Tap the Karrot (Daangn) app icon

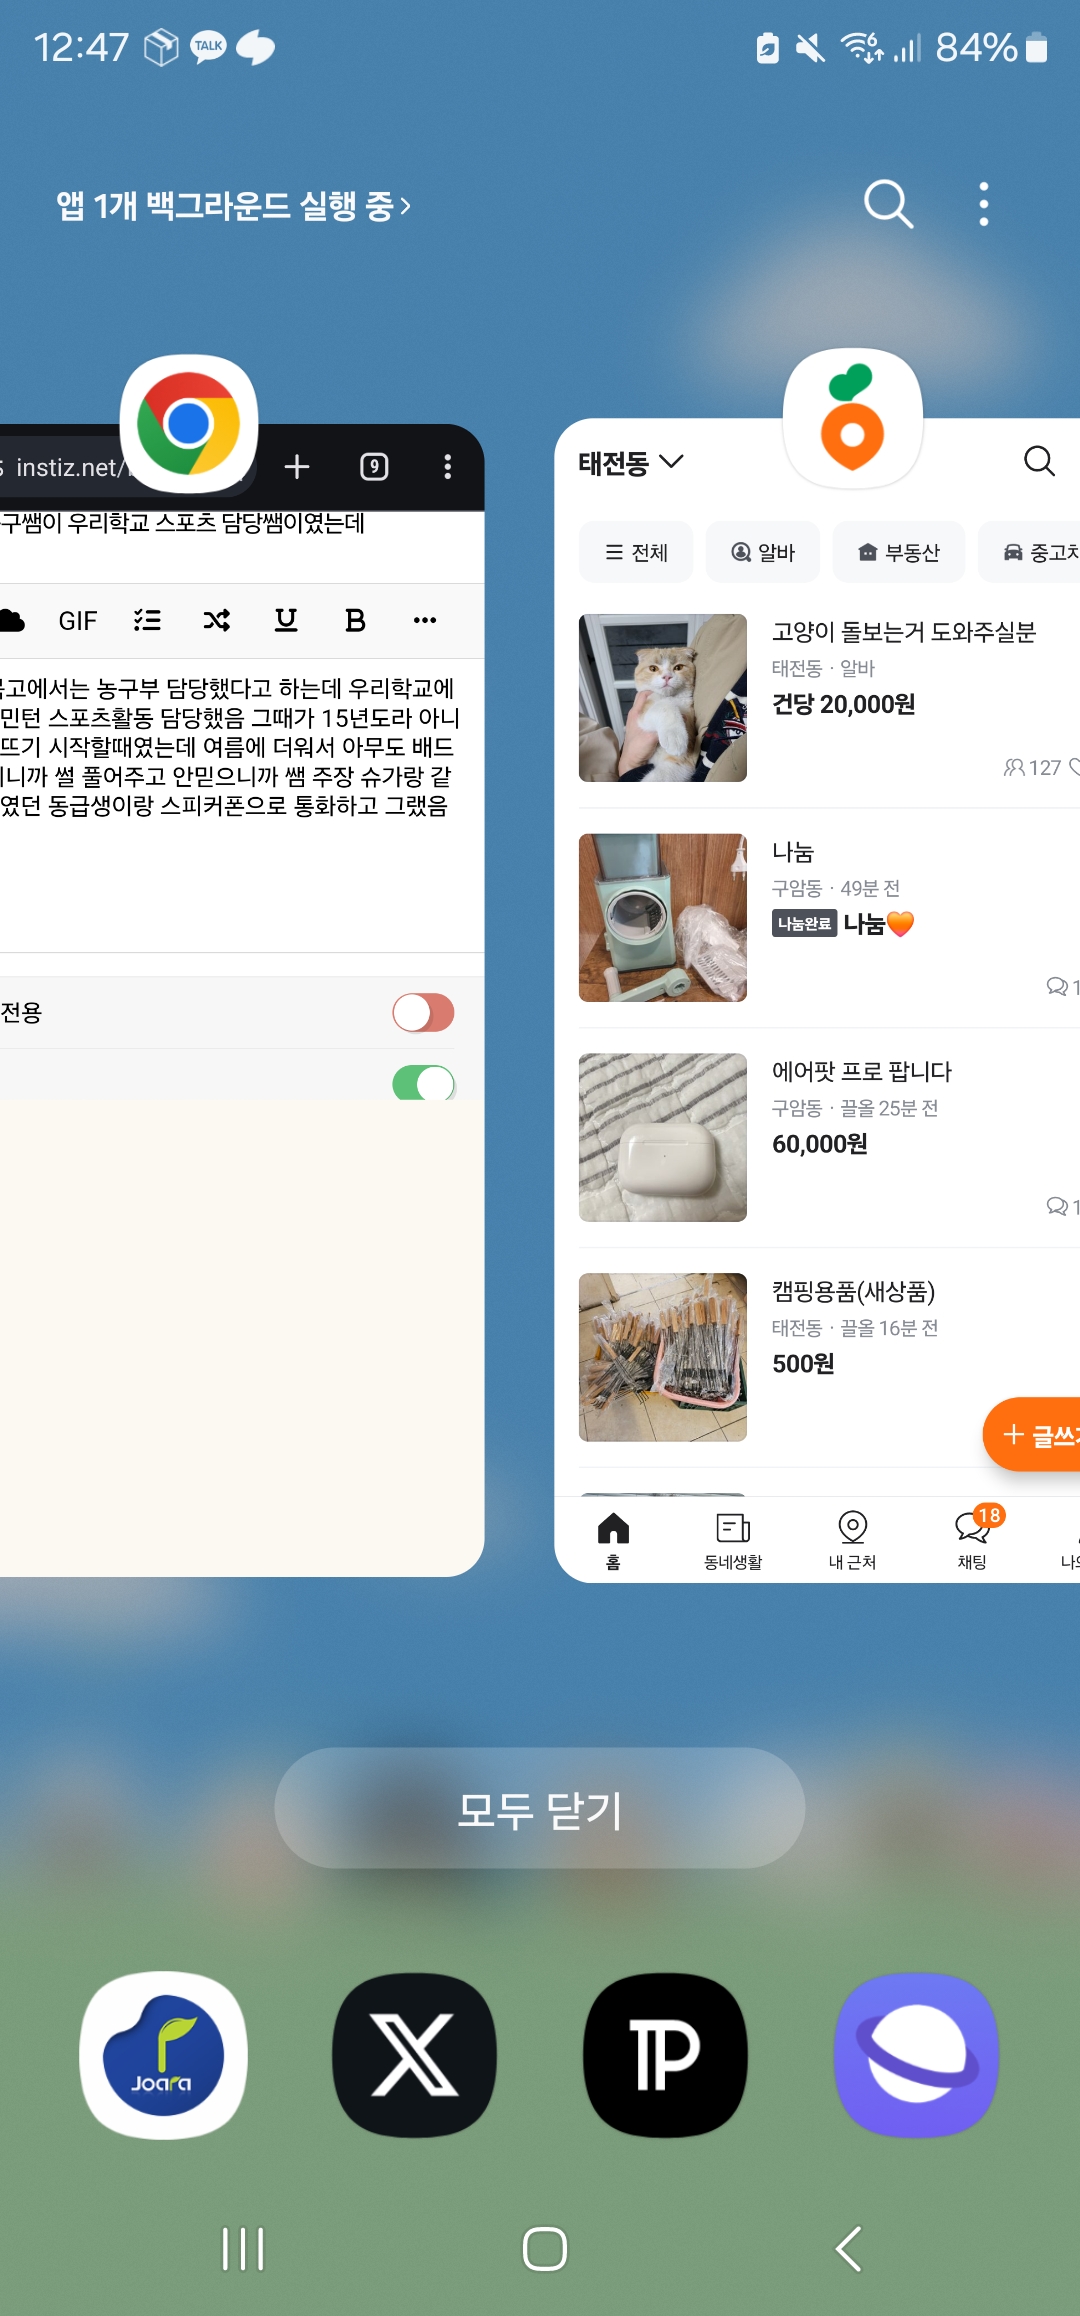(852, 418)
